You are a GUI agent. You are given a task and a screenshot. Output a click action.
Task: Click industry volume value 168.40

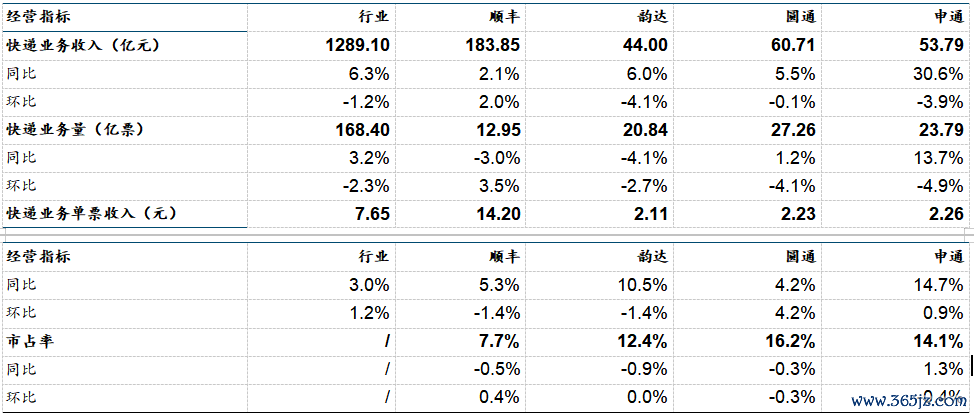point(363,130)
